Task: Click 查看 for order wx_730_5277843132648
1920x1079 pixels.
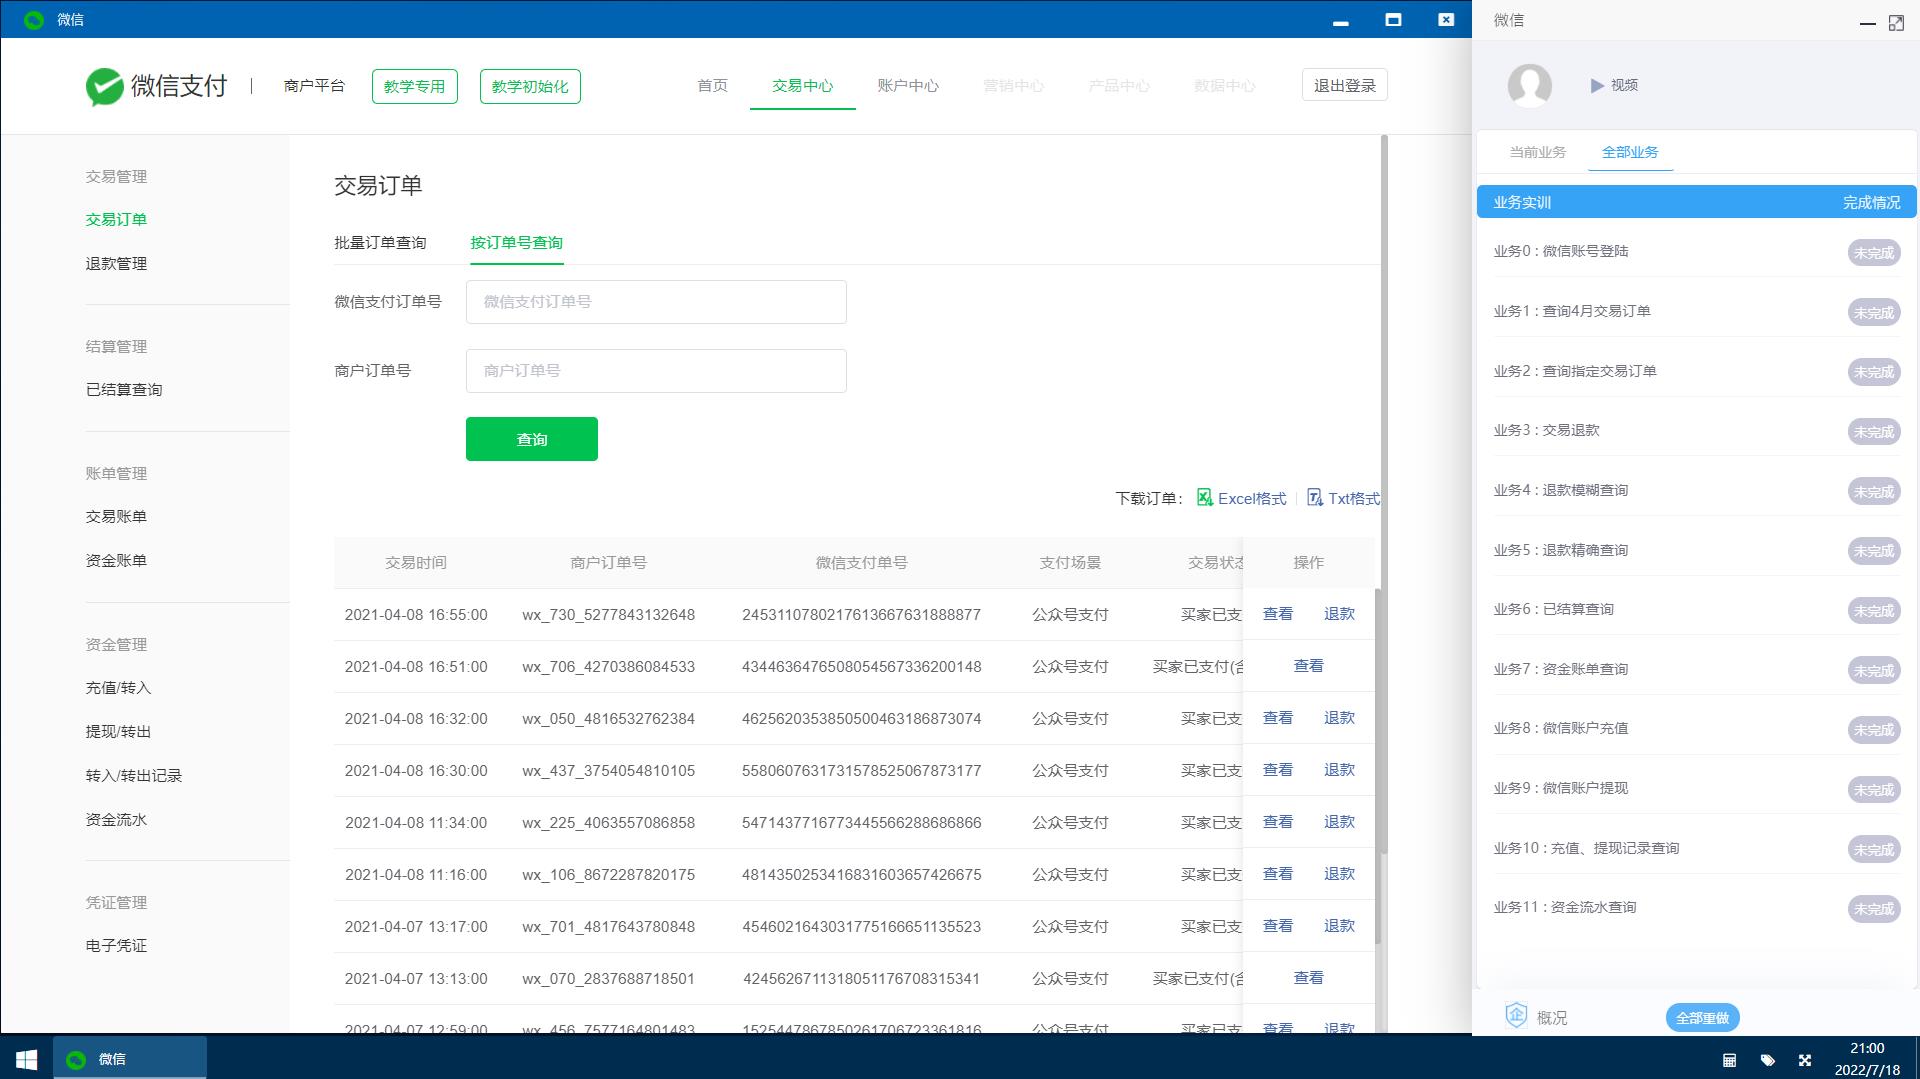Action: 1278,614
